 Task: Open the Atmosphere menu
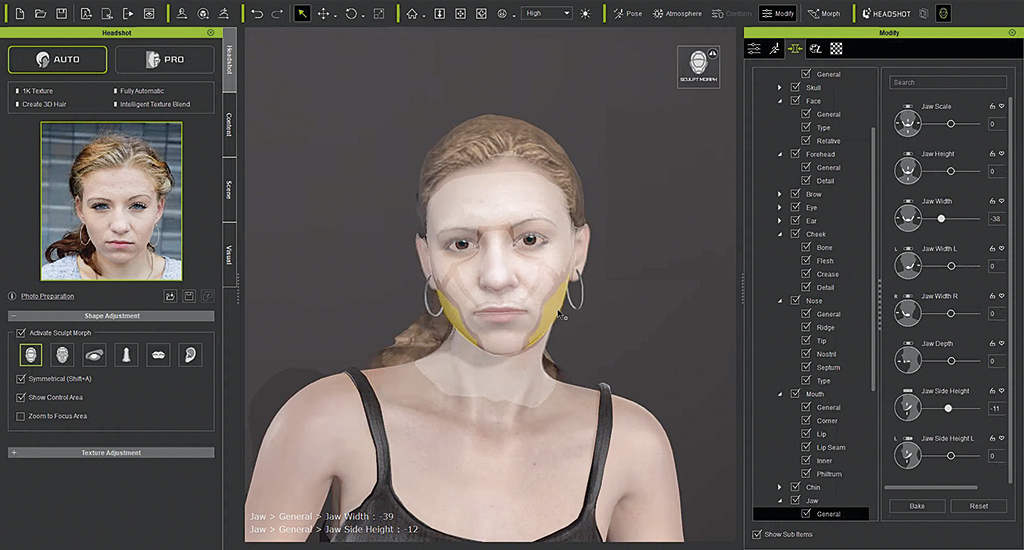[x=677, y=13]
